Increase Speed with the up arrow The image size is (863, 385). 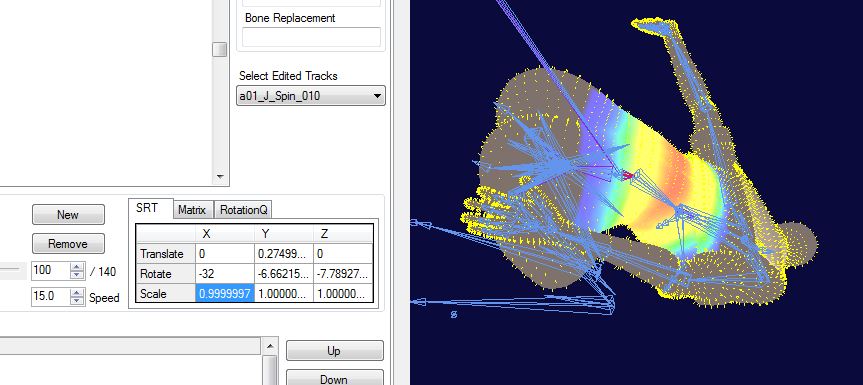78,293
